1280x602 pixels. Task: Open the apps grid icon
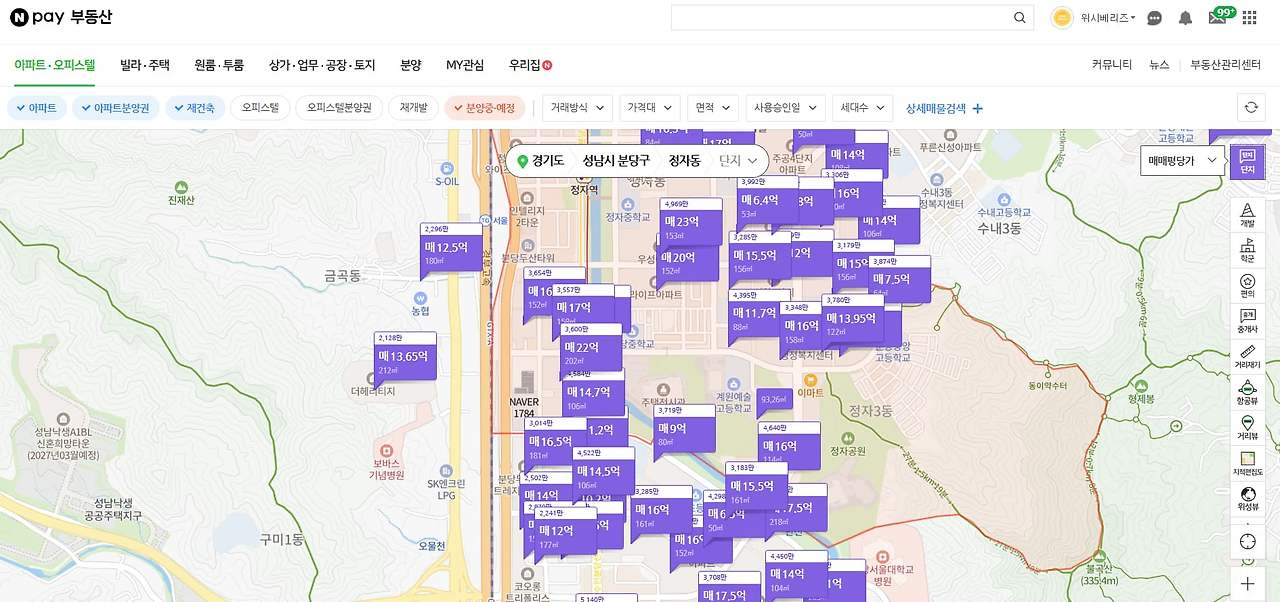click(1250, 18)
